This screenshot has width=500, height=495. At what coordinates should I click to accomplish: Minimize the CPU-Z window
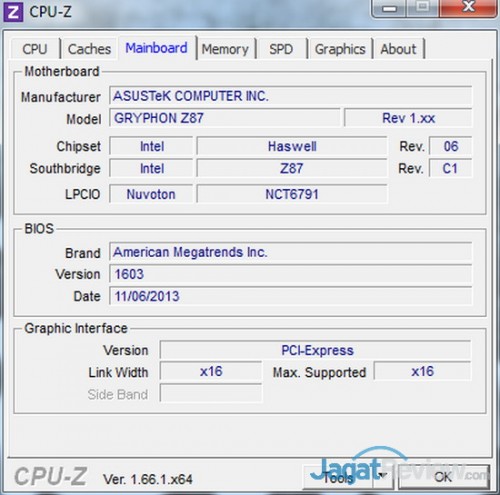[x=389, y=8]
